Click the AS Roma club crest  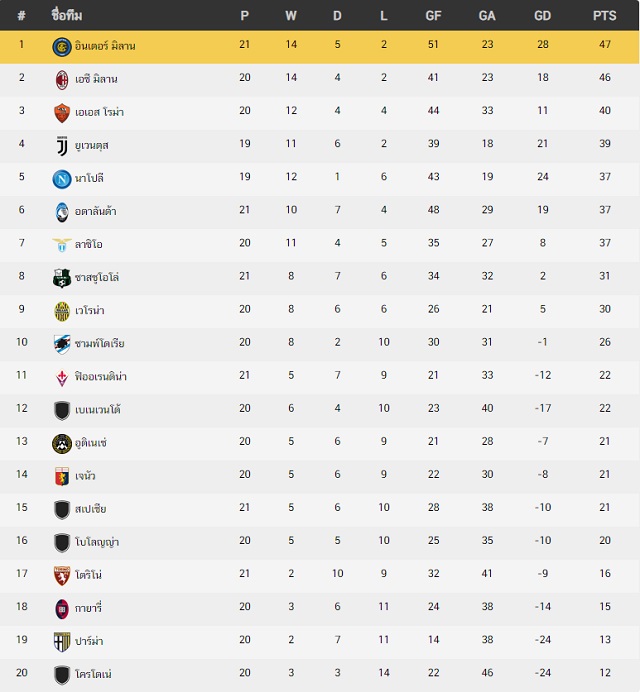pos(62,113)
